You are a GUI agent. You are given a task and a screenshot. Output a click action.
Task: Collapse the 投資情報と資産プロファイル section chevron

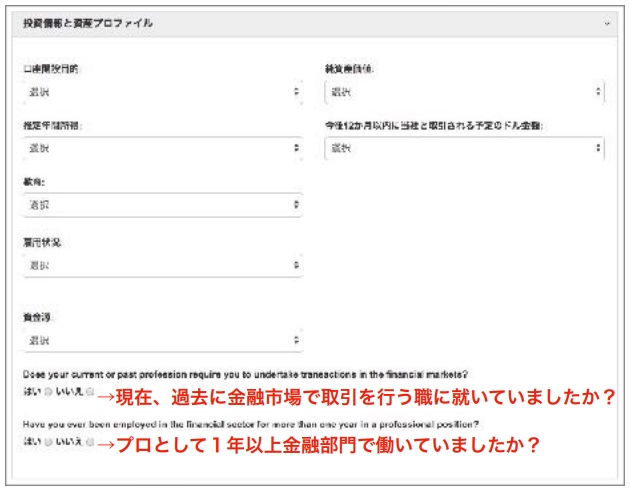coord(607,24)
